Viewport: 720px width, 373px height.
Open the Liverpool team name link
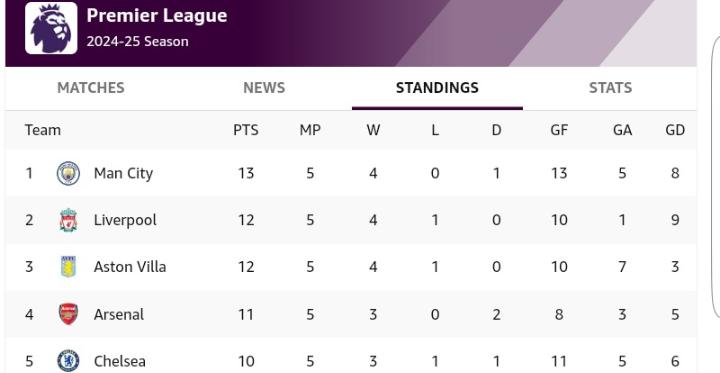[125, 220]
